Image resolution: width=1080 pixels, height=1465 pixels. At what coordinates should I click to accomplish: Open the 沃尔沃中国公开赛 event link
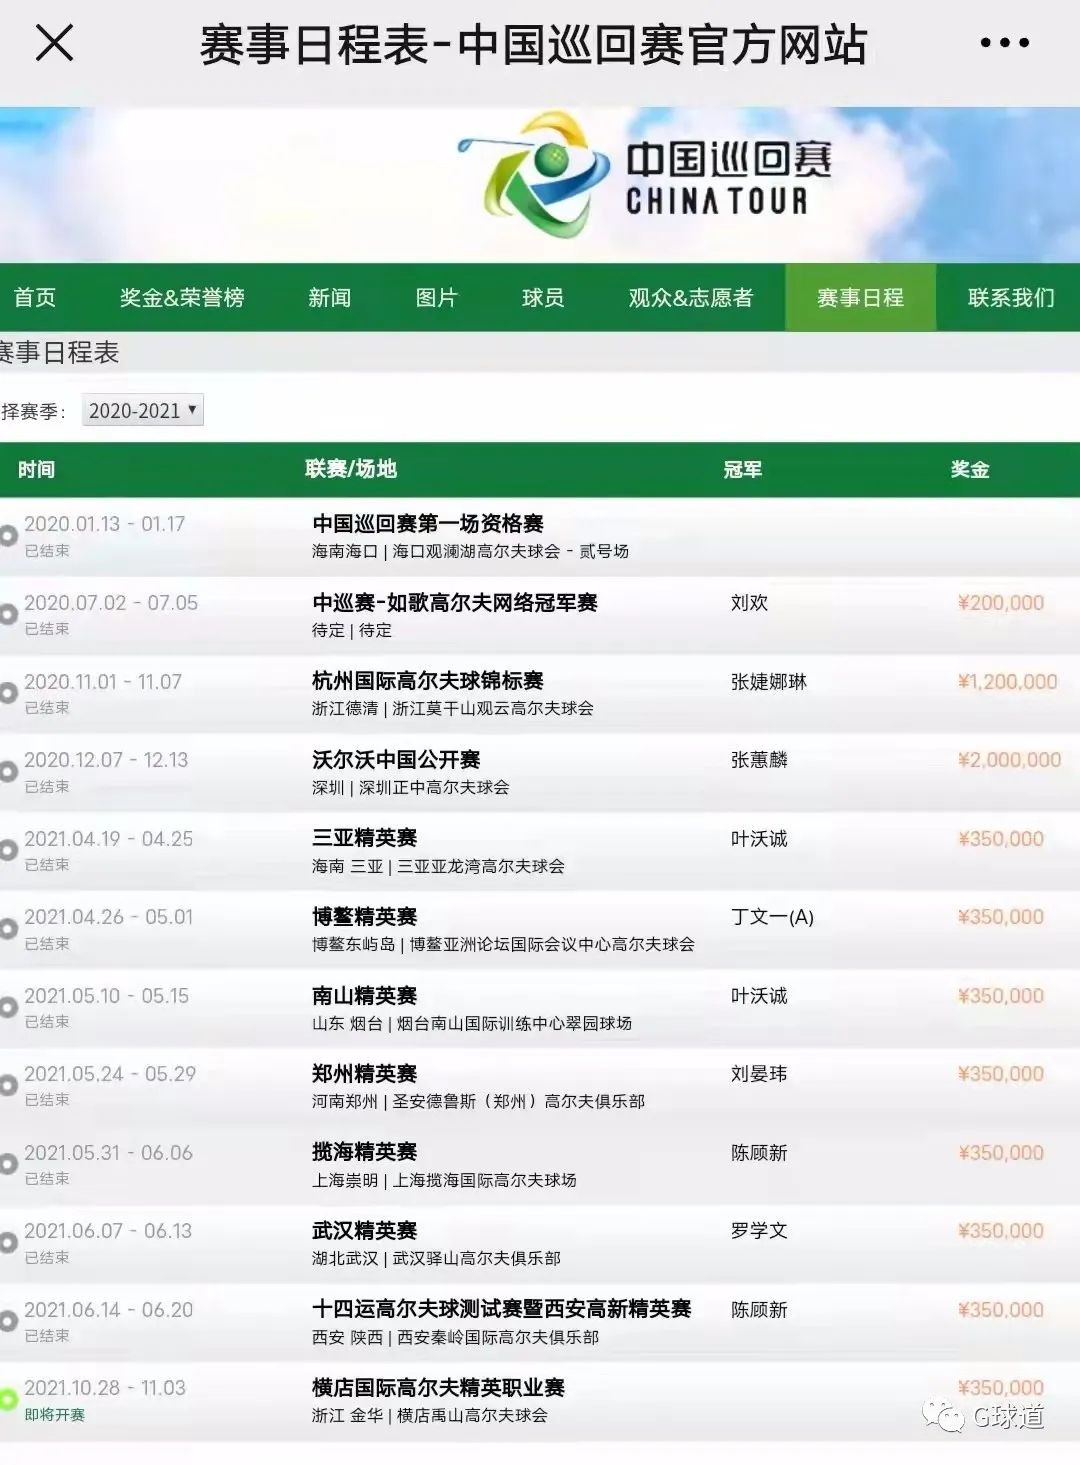pos(396,760)
